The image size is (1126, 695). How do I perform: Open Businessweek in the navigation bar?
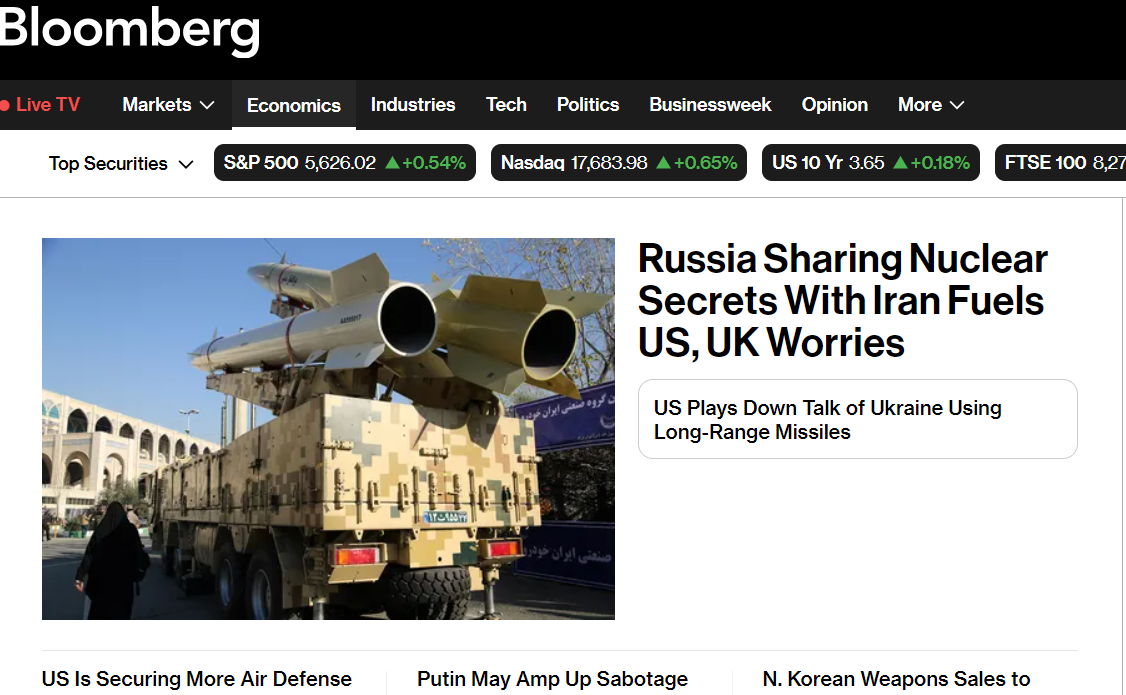710,105
